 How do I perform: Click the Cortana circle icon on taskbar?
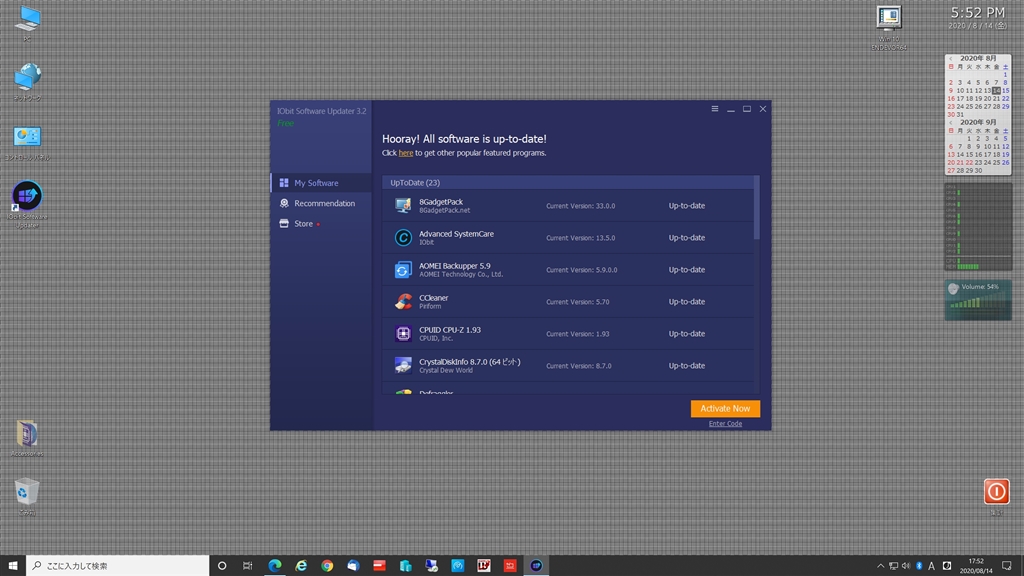coord(222,566)
